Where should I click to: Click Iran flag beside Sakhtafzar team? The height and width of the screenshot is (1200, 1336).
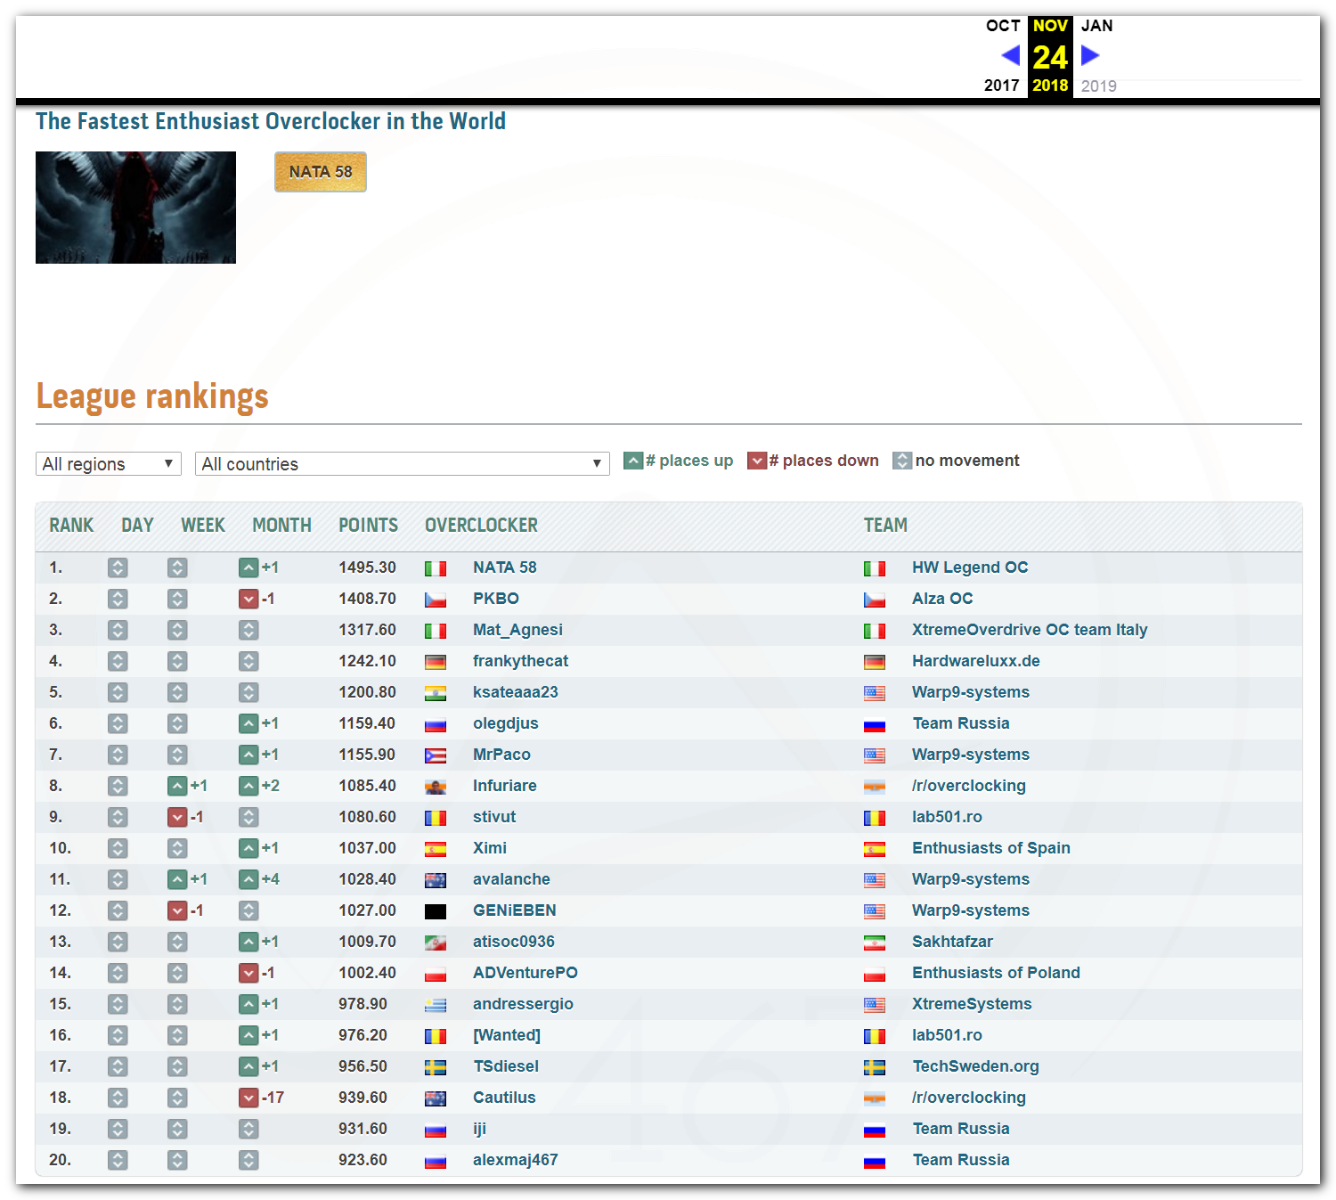(x=874, y=943)
